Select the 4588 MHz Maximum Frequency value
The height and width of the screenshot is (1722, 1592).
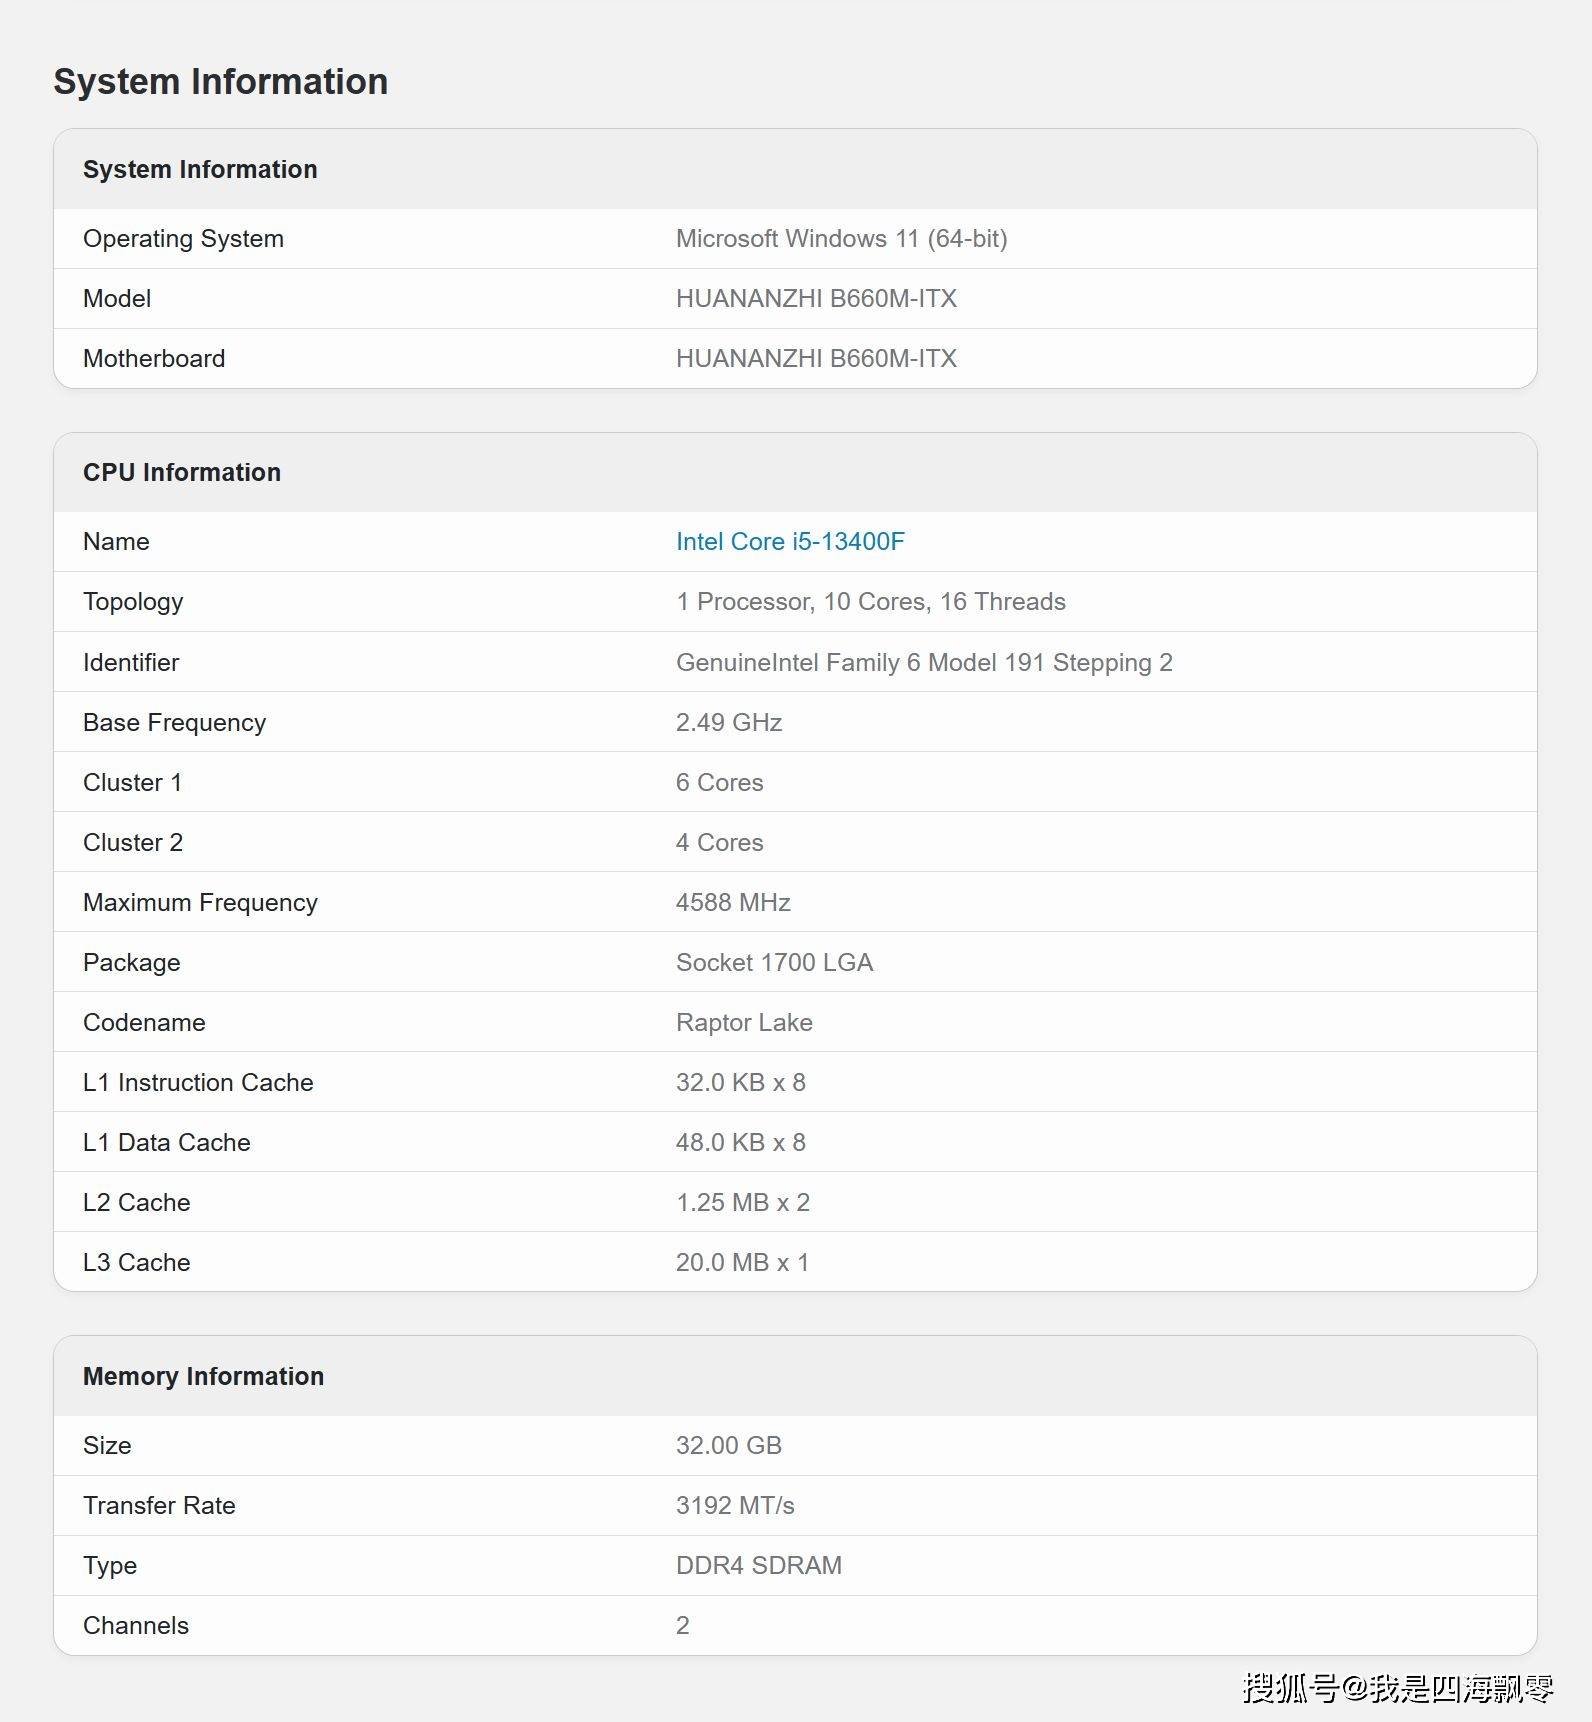[733, 903]
